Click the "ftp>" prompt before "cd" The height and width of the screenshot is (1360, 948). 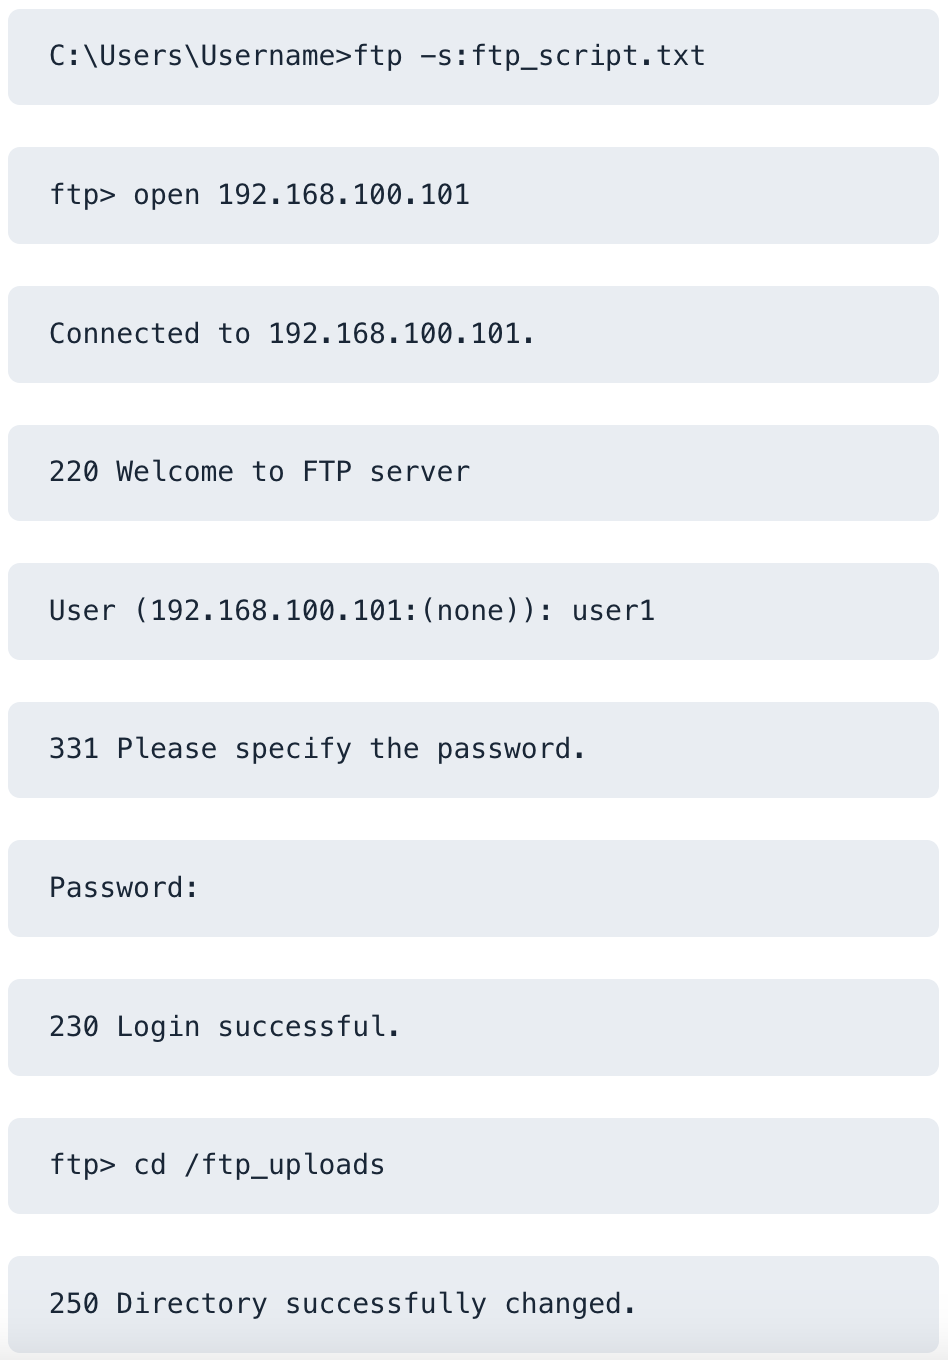pos(82,1165)
